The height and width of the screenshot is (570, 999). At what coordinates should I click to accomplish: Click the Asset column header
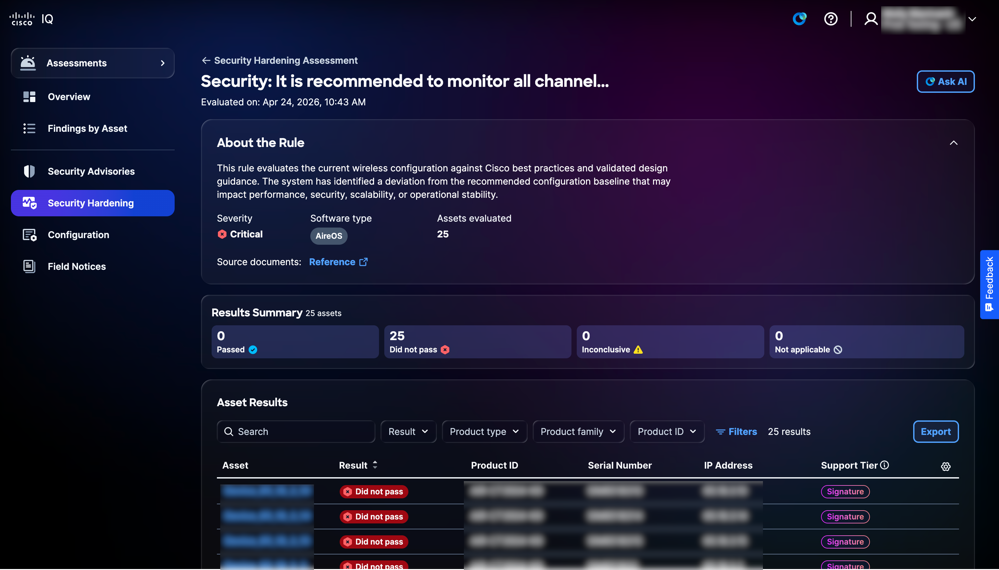235,466
